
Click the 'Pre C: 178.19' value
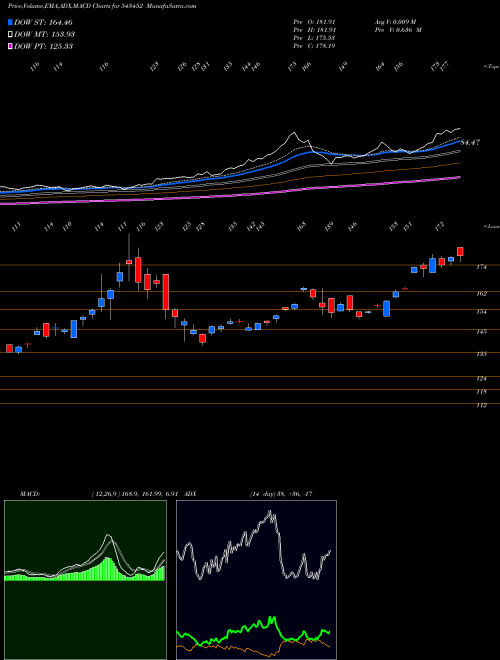[314, 46]
